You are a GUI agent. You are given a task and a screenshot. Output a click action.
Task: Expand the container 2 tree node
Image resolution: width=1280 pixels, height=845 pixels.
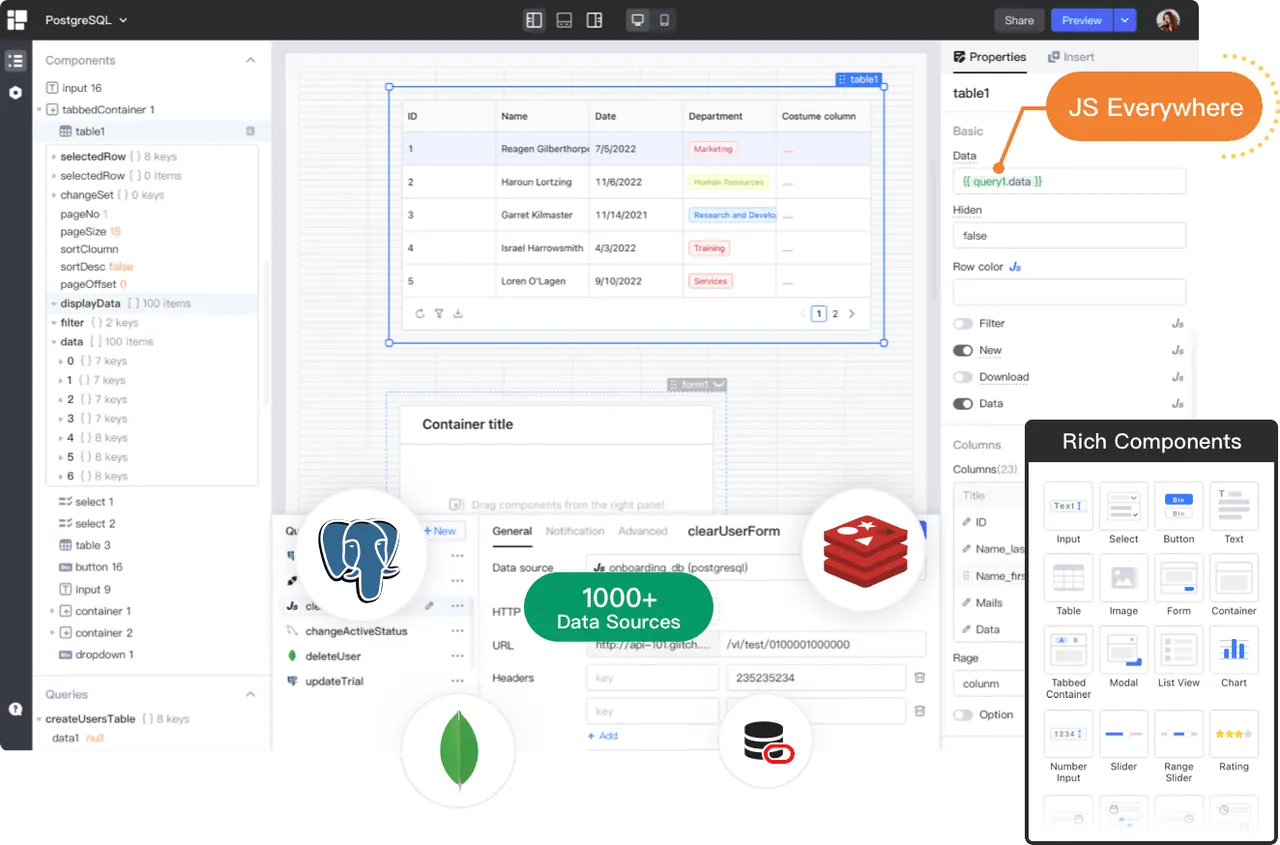pos(53,633)
